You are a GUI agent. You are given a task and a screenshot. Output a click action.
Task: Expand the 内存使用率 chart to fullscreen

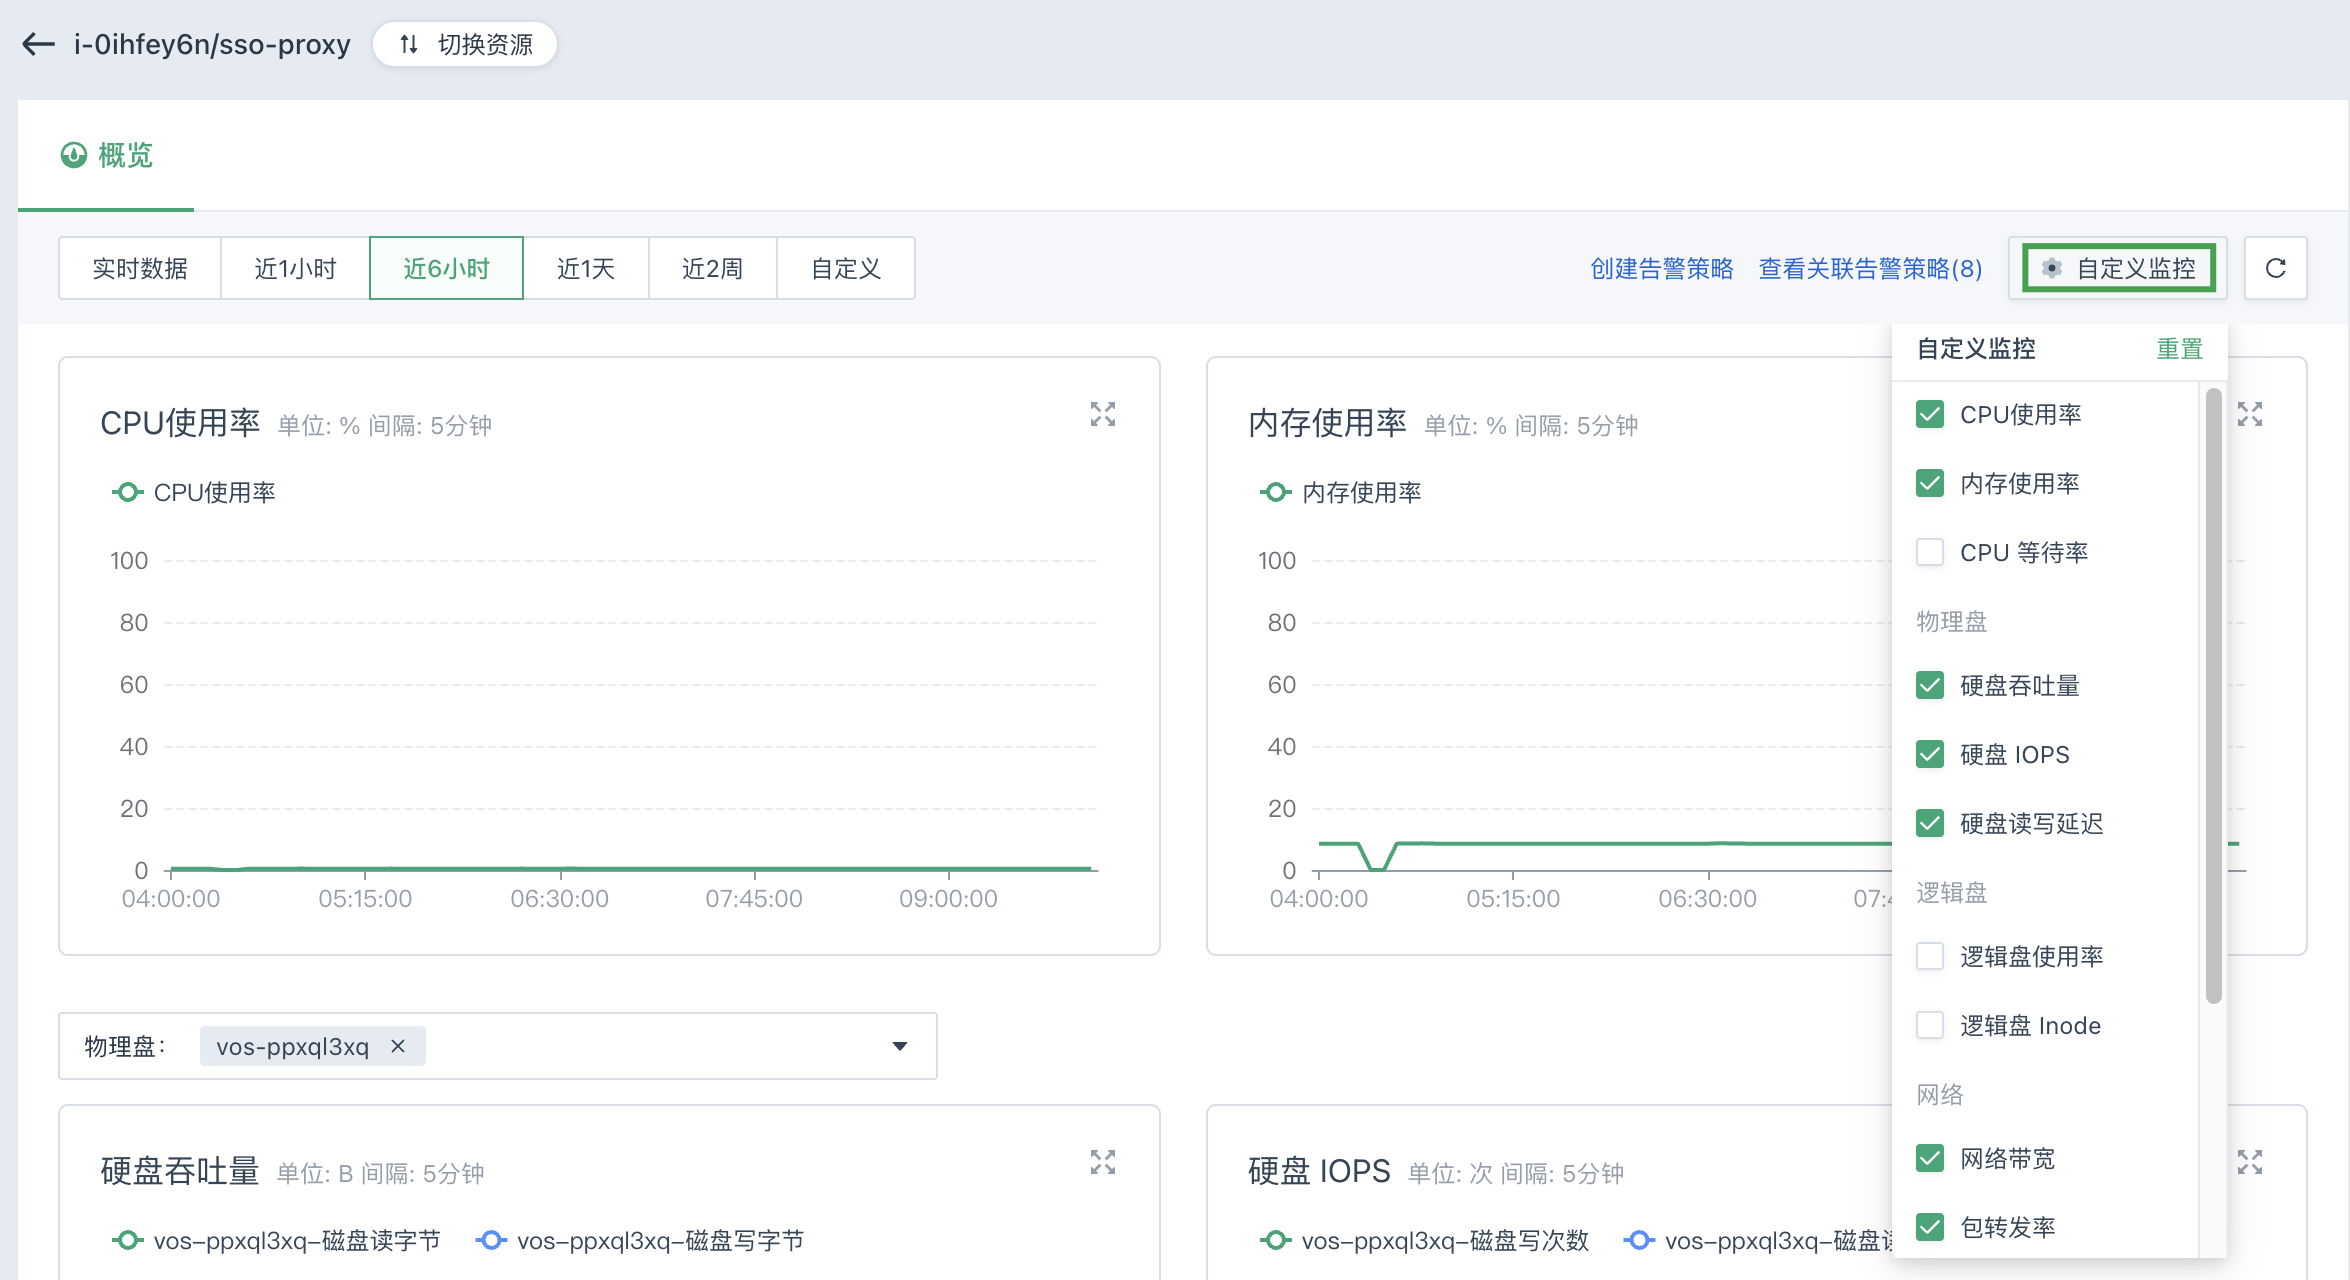tap(2250, 414)
